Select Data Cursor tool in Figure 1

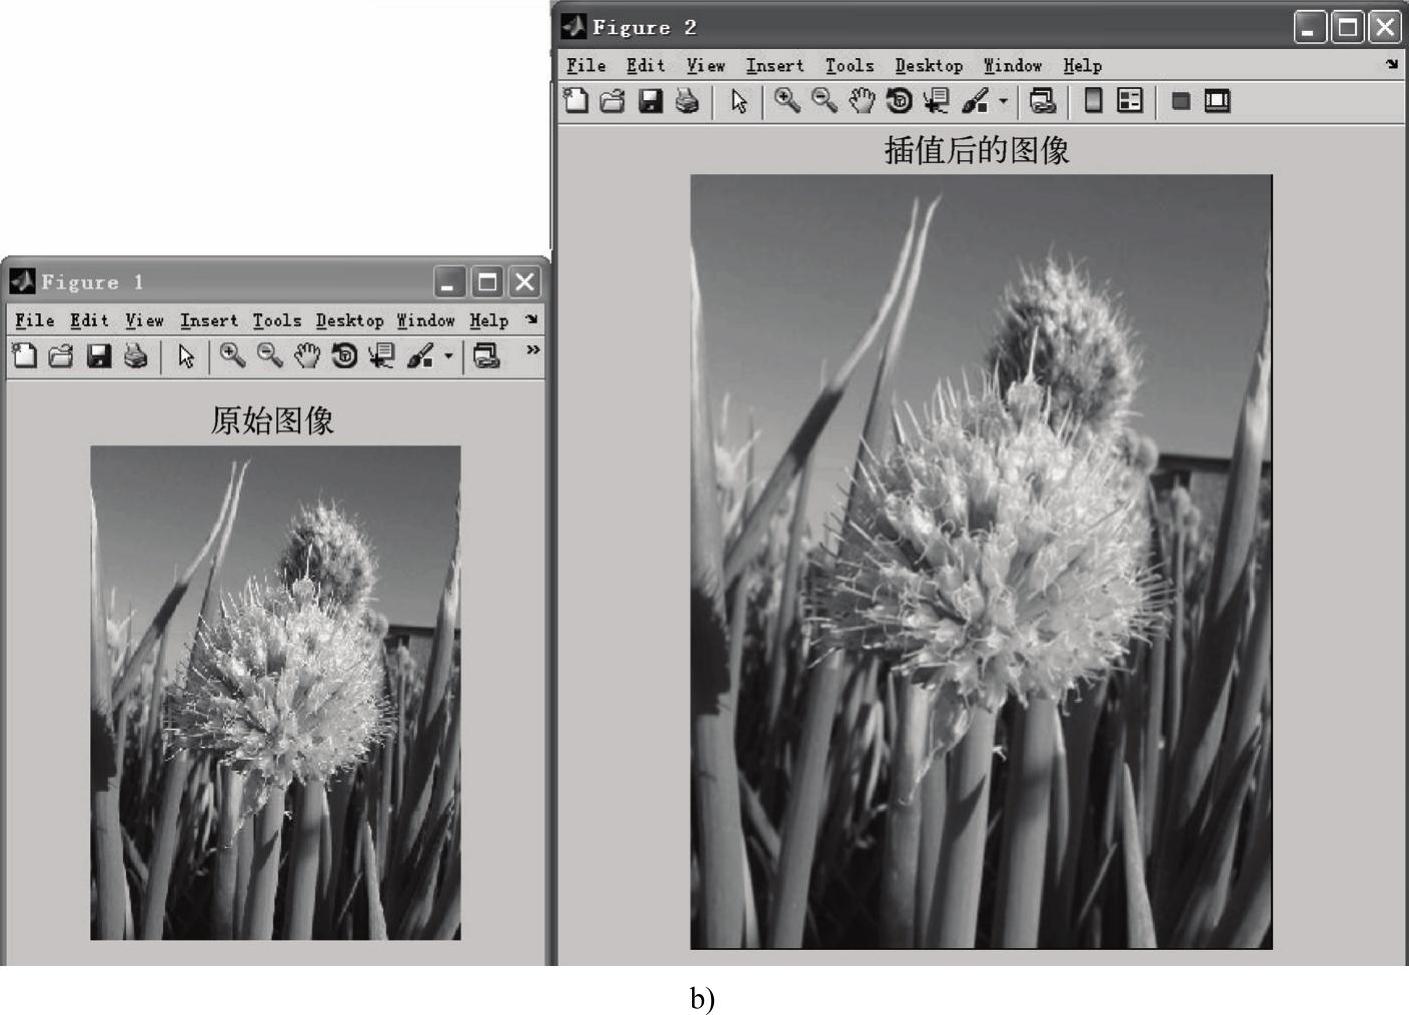(x=381, y=355)
